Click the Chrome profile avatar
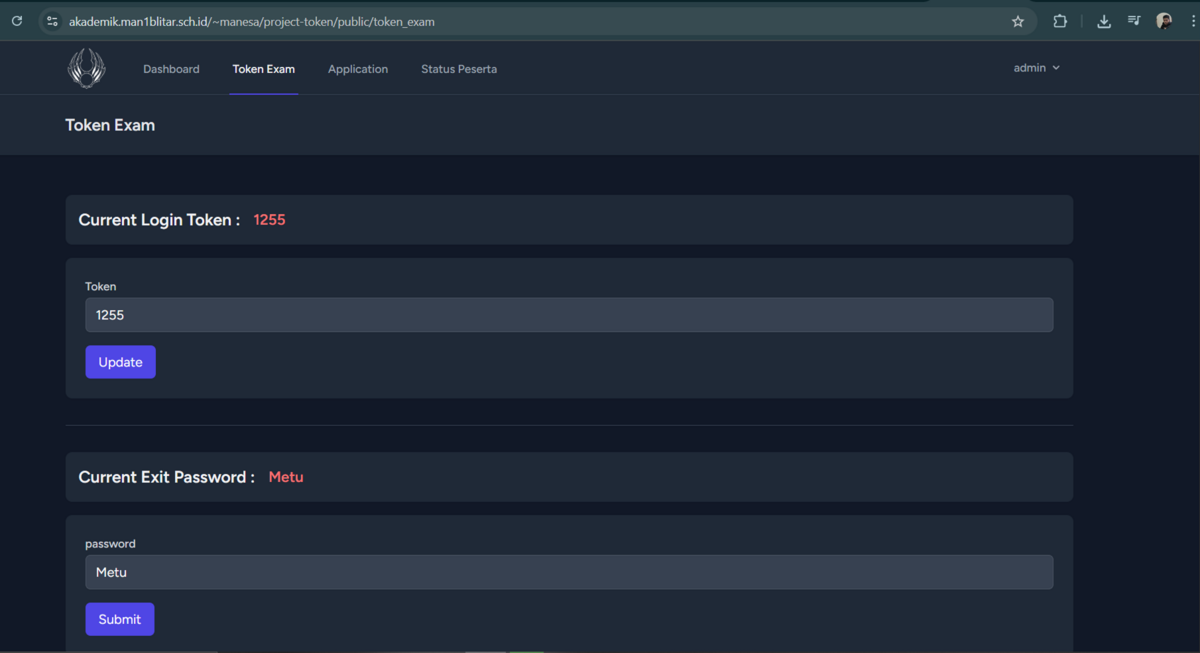 click(1164, 21)
